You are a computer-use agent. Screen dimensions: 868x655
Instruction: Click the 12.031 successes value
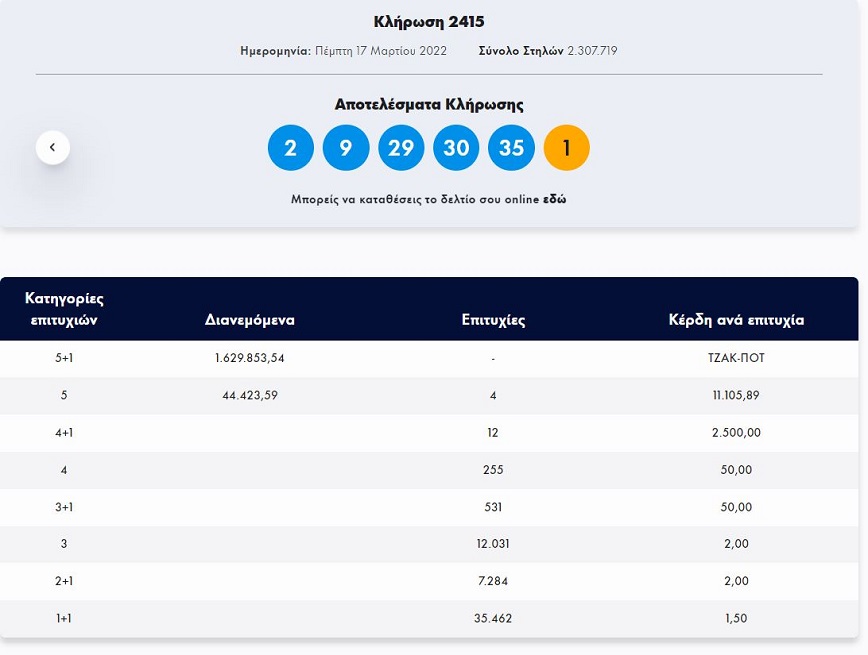point(493,544)
